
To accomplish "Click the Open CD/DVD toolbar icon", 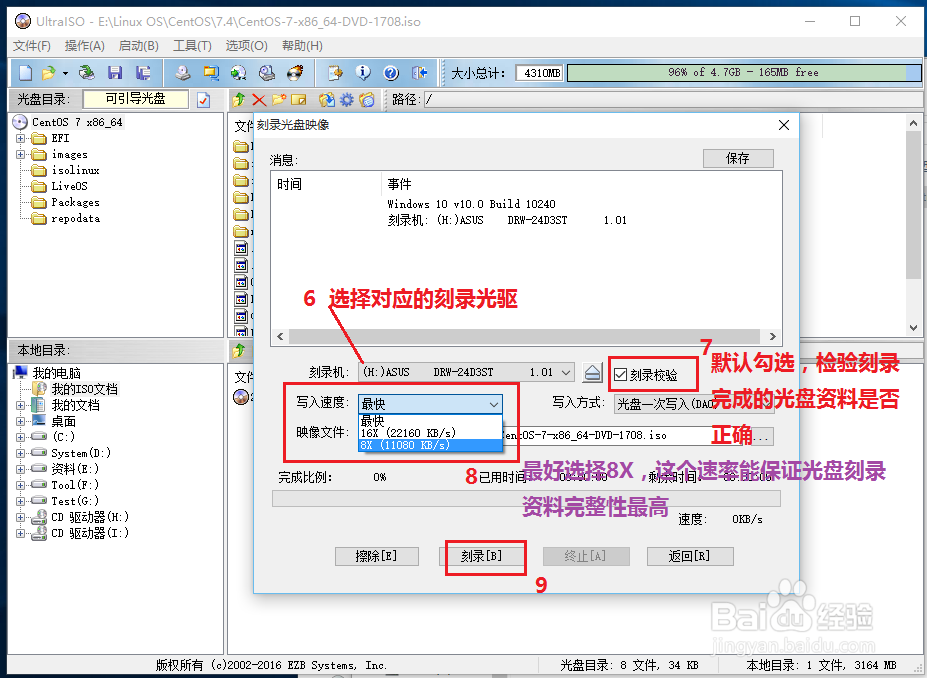I will click(x=87, y=73).
